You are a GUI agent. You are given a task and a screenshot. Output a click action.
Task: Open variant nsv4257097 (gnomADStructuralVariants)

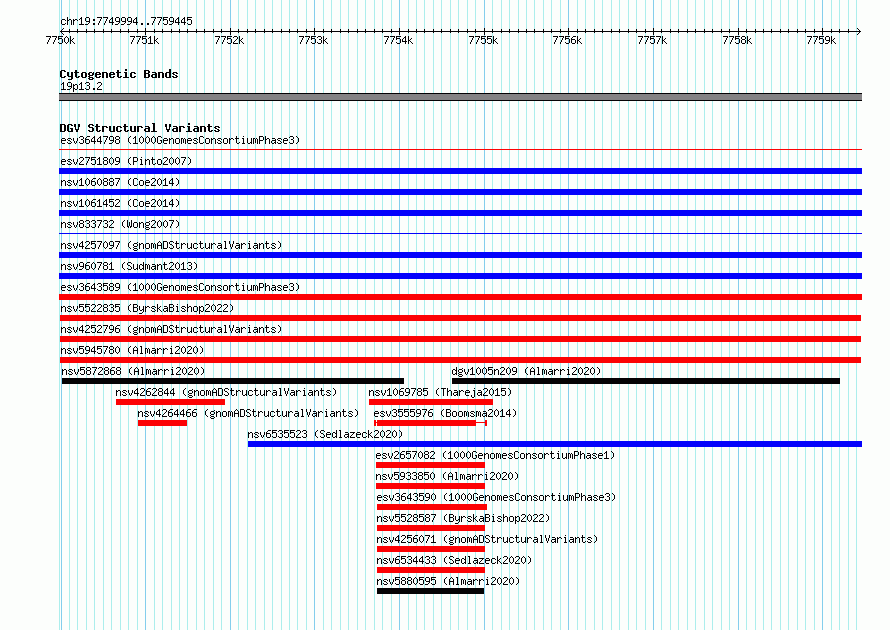pos(171,245)
